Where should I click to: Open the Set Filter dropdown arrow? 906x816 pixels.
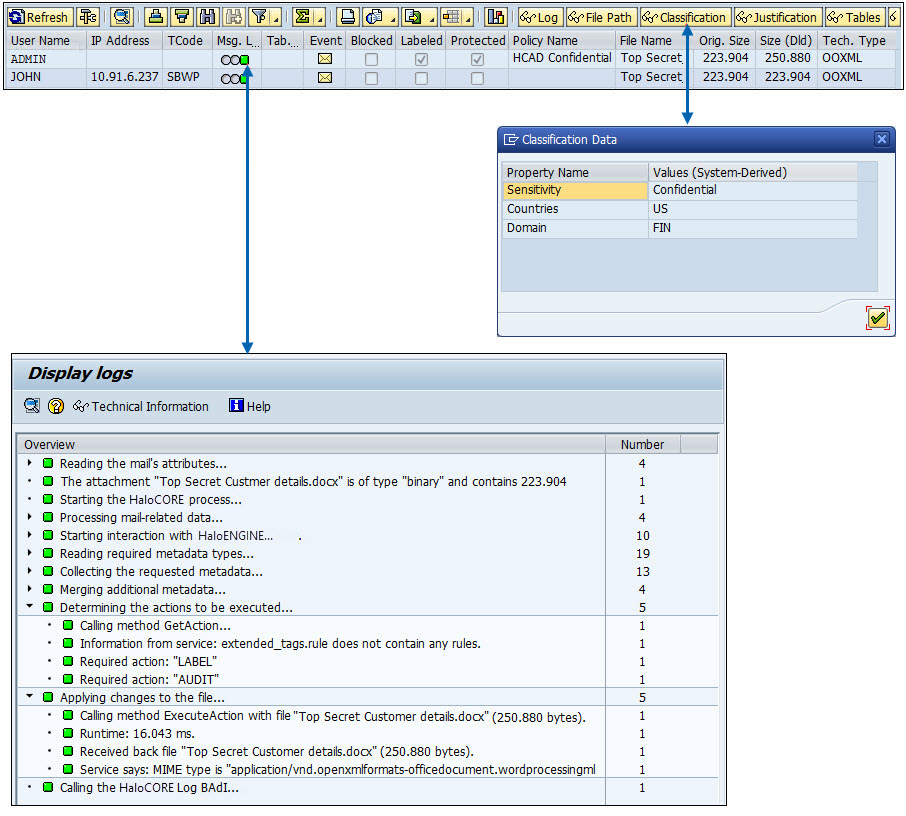click(x=276, y=18)
